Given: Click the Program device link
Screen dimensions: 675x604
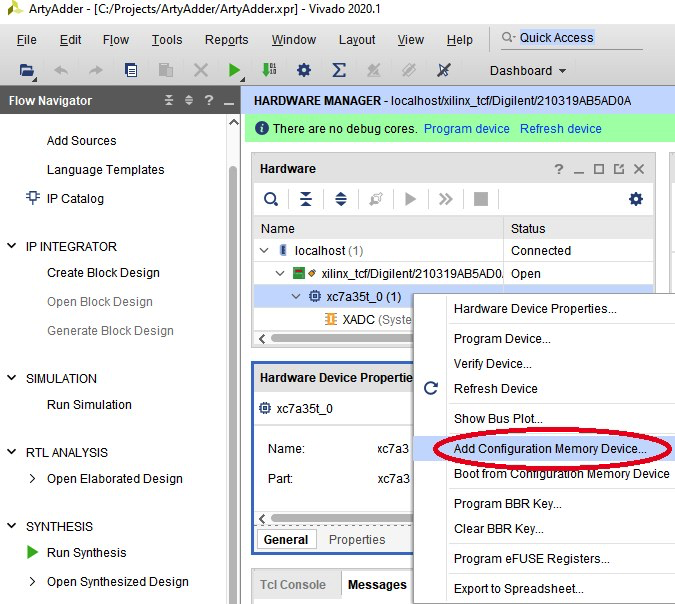Looking at the screenshot, I should (x=466, y=129).
